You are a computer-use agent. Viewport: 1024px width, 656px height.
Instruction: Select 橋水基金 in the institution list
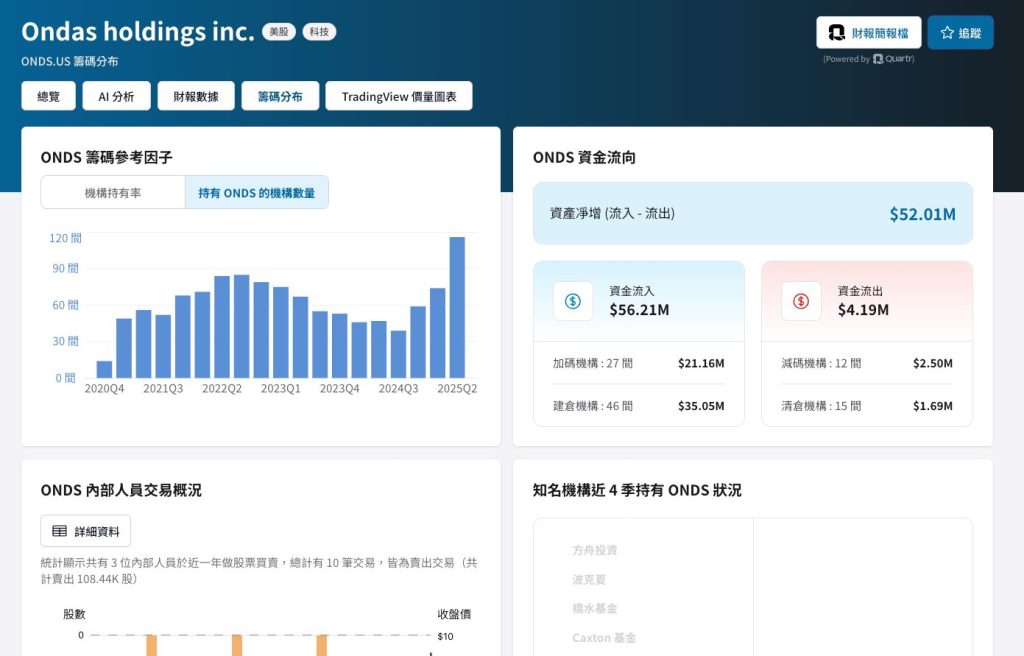pyautogui.click(x=595, y=608)
